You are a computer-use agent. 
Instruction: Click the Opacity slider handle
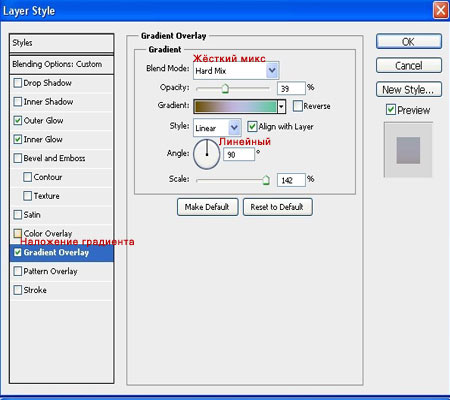[x=225, y=88]
